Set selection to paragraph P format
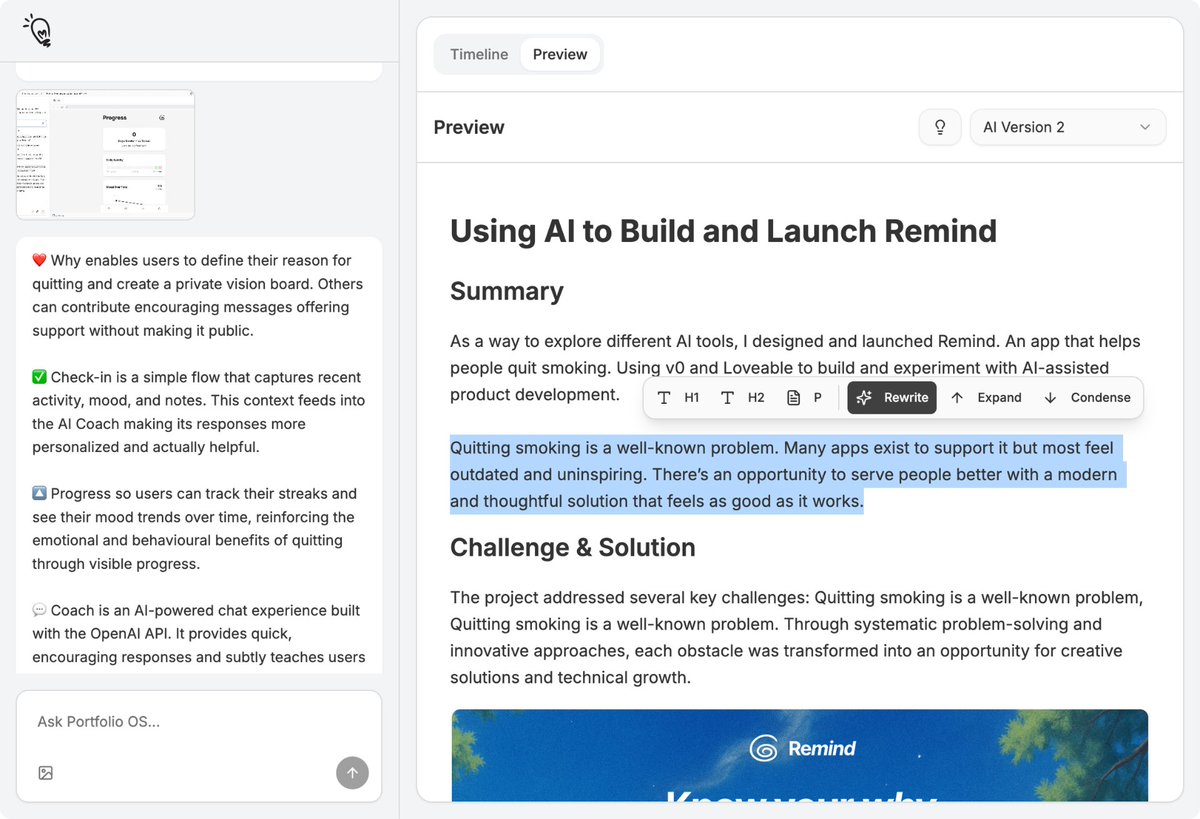 coord(804,397)
